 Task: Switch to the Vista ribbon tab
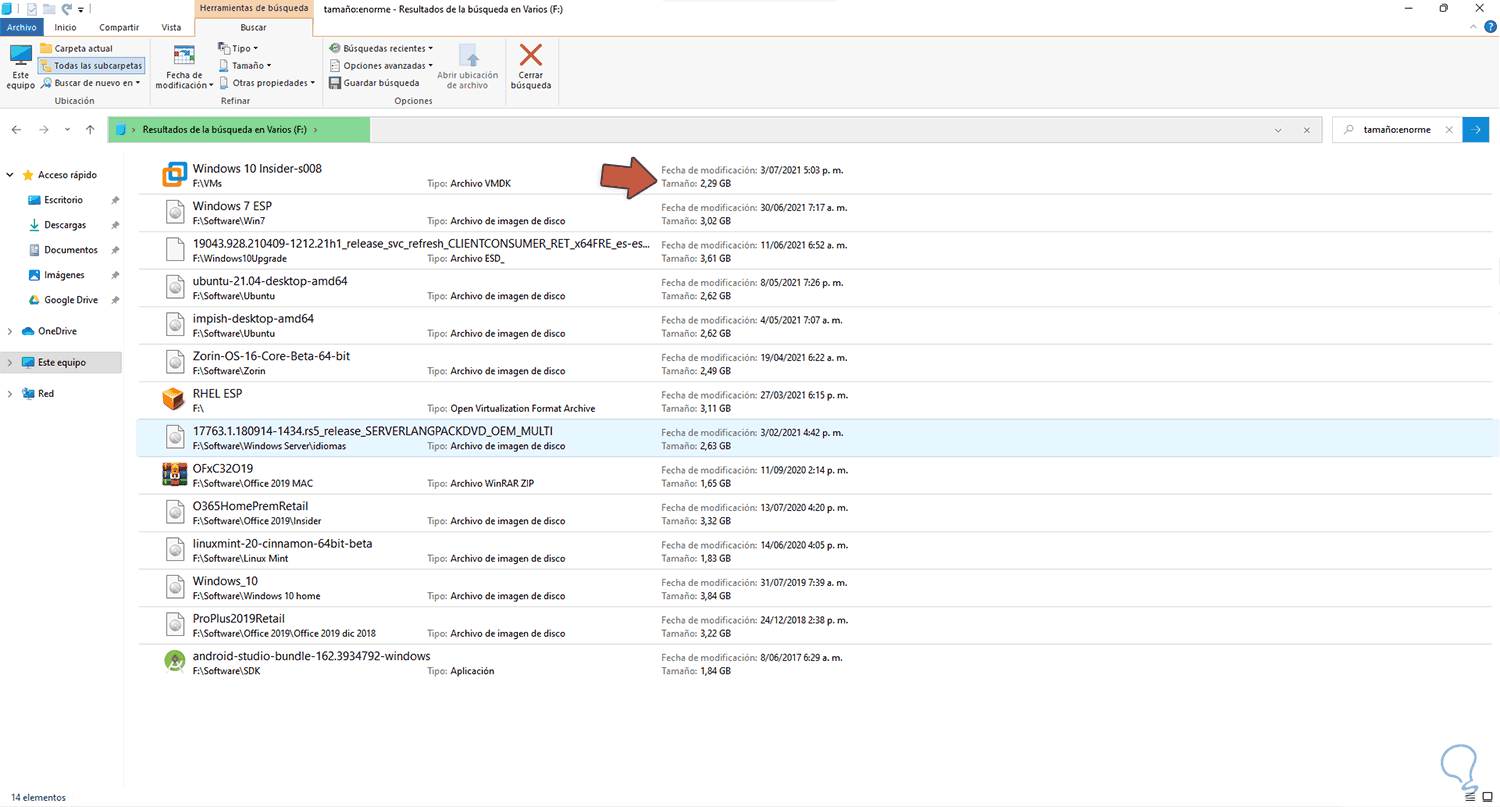tap(171, 27)
